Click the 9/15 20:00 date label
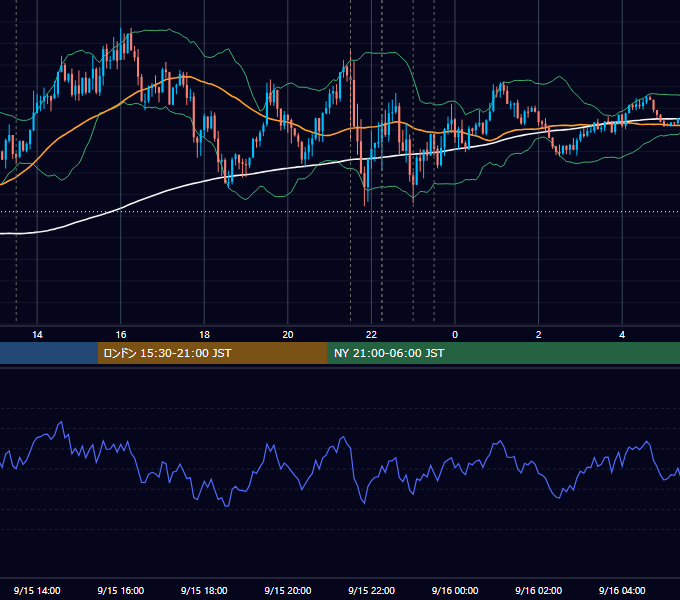680x600 pixels. coord(288,590)
